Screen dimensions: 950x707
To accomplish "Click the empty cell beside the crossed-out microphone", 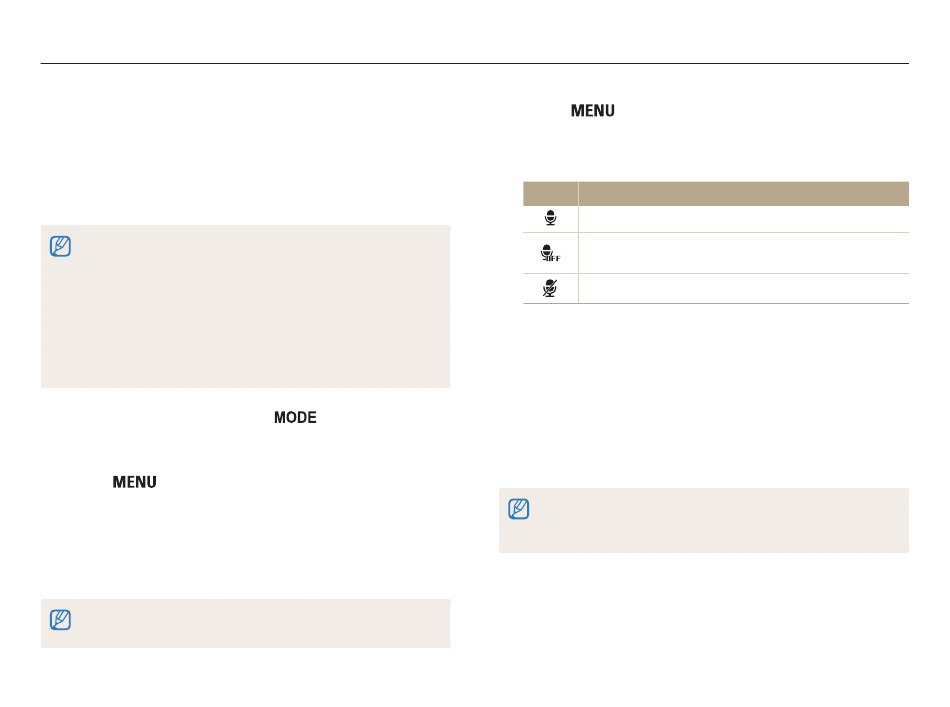I will [x=743, y=288].
